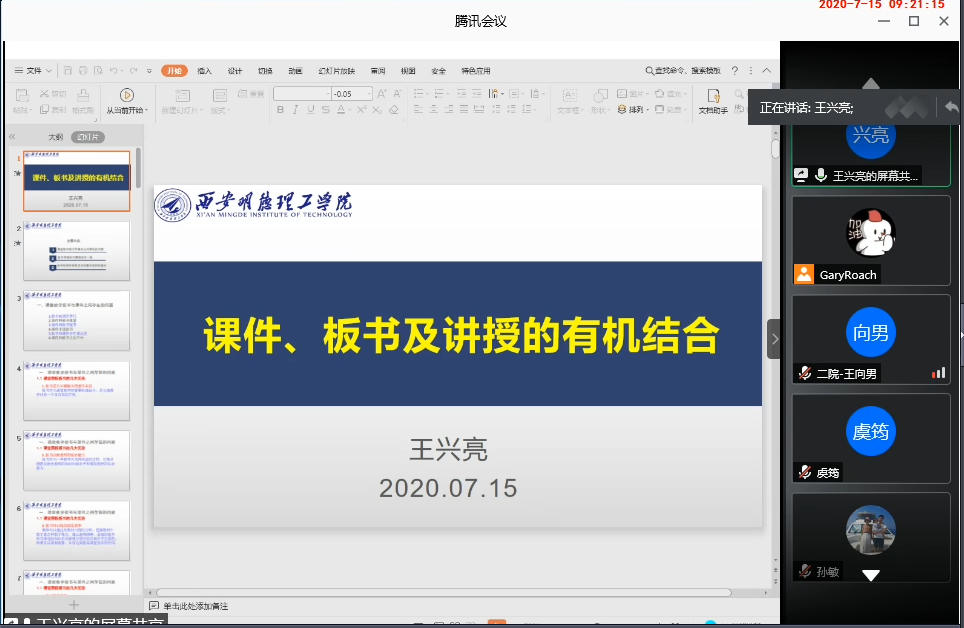This screenshot has width=964, height=628.
Task: Switch to the 插入 insert tab
Action: click(205, 71)
